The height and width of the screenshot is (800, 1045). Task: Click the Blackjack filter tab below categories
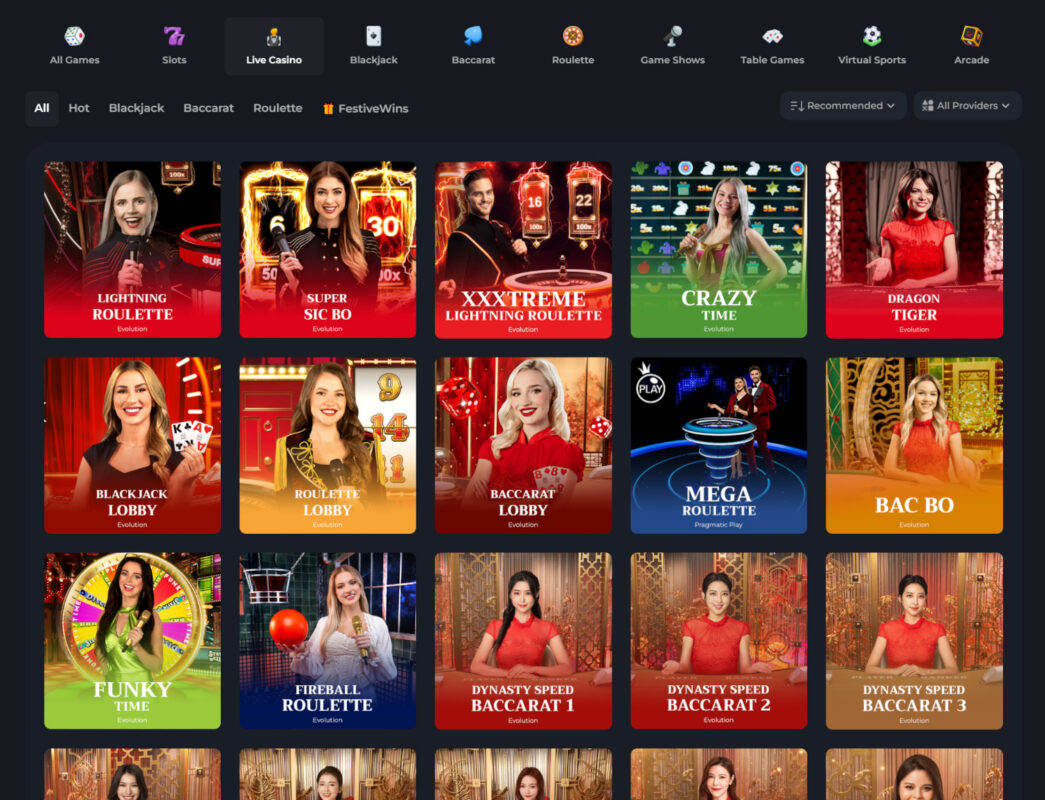[136, 108]
